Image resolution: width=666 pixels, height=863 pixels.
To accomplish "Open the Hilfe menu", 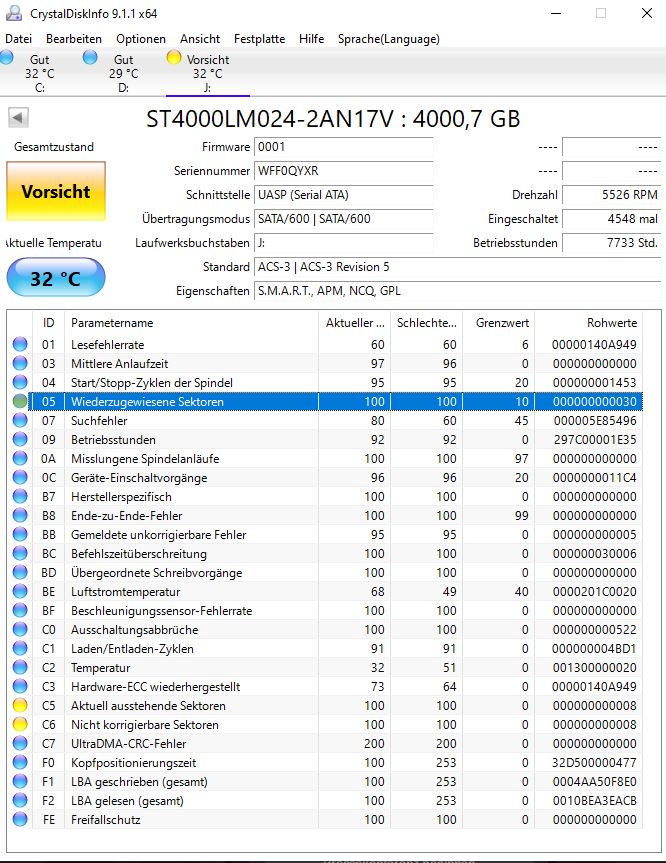I will tap(312, 39).
